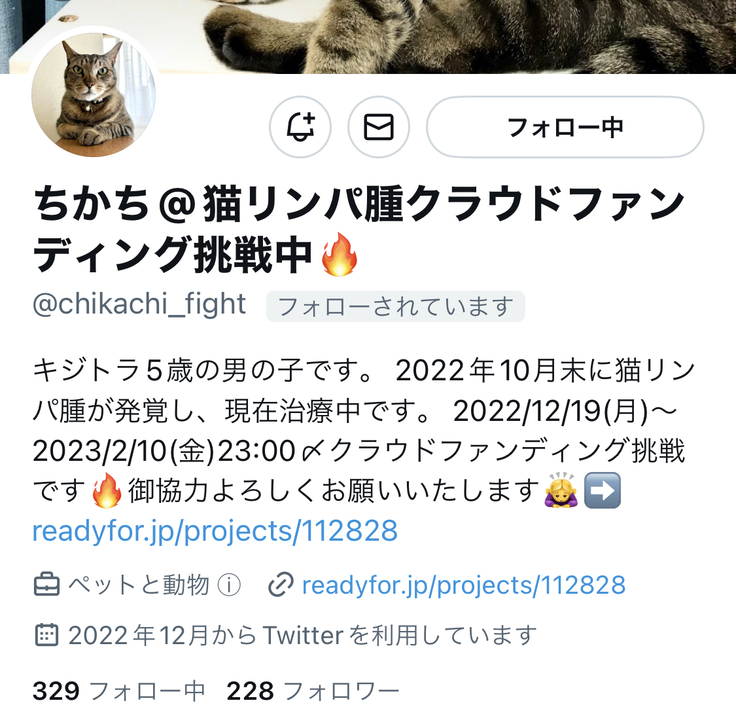Open readyfor.jp link in bio text

pos(215,531)
